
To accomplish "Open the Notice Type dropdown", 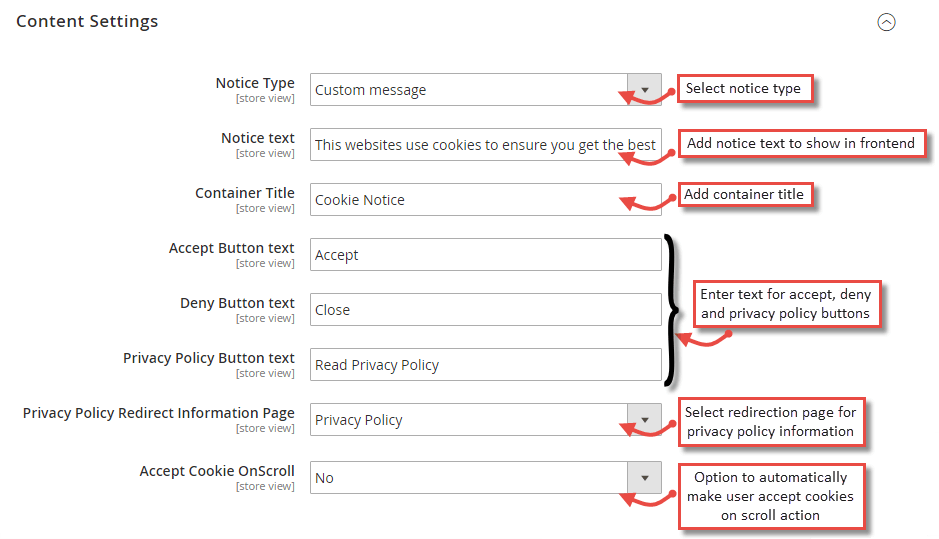I will (486, 90).
